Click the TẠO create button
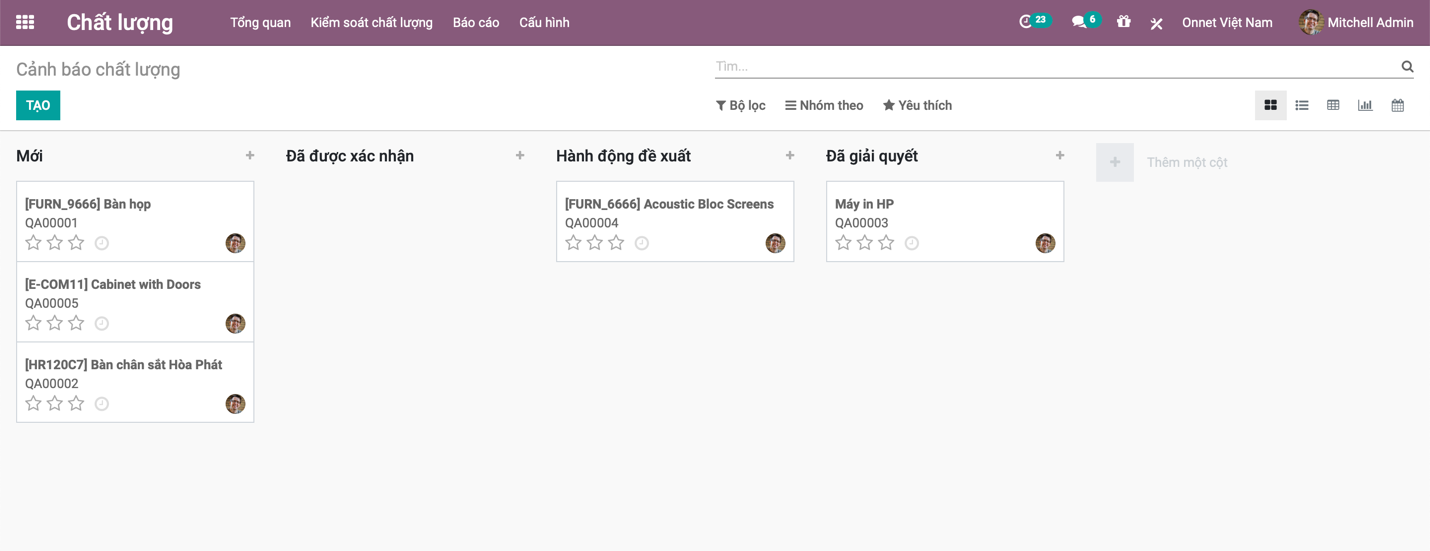The width and height of the screenshot is (1430, 551). point(38,105)
